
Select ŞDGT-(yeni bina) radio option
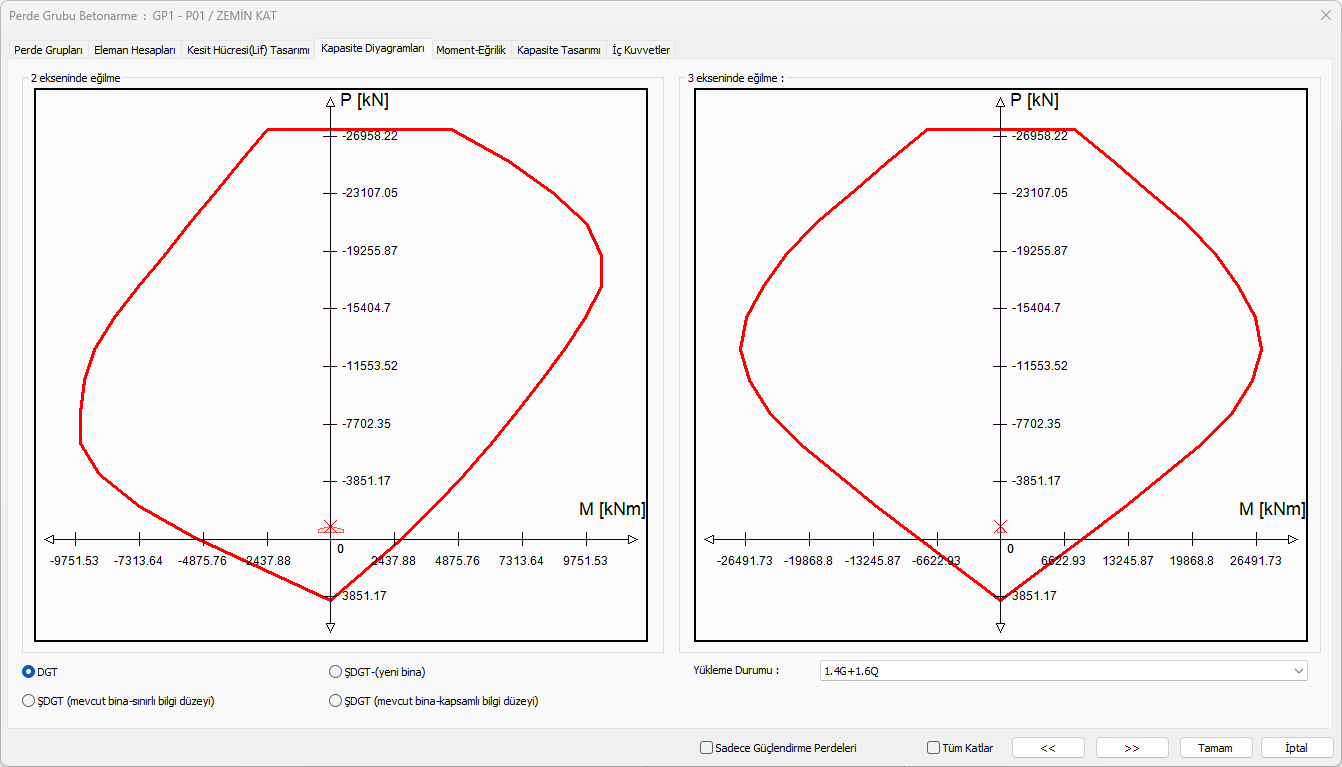[336, 672]
